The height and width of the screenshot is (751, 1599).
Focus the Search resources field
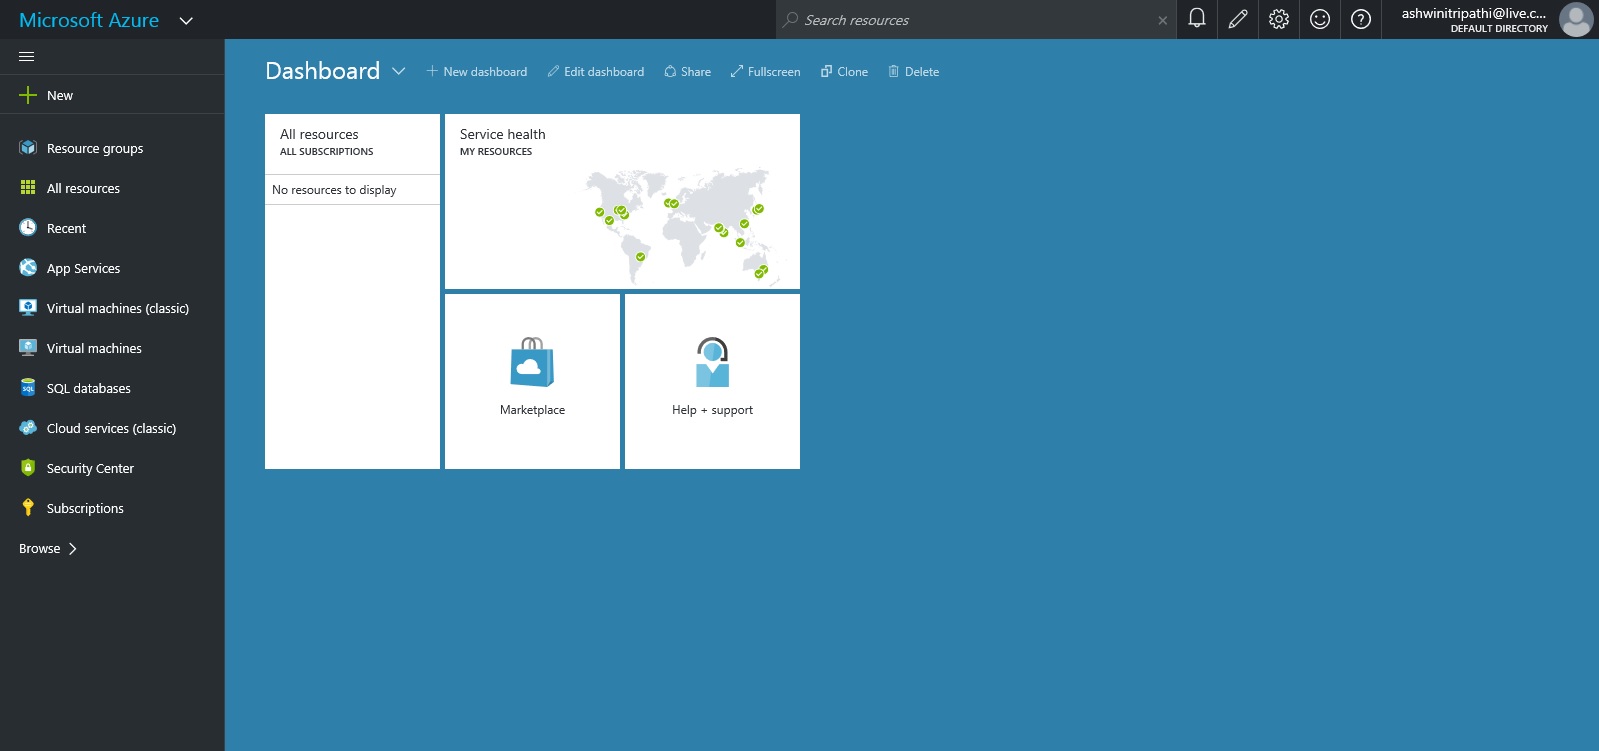(975, 20)
